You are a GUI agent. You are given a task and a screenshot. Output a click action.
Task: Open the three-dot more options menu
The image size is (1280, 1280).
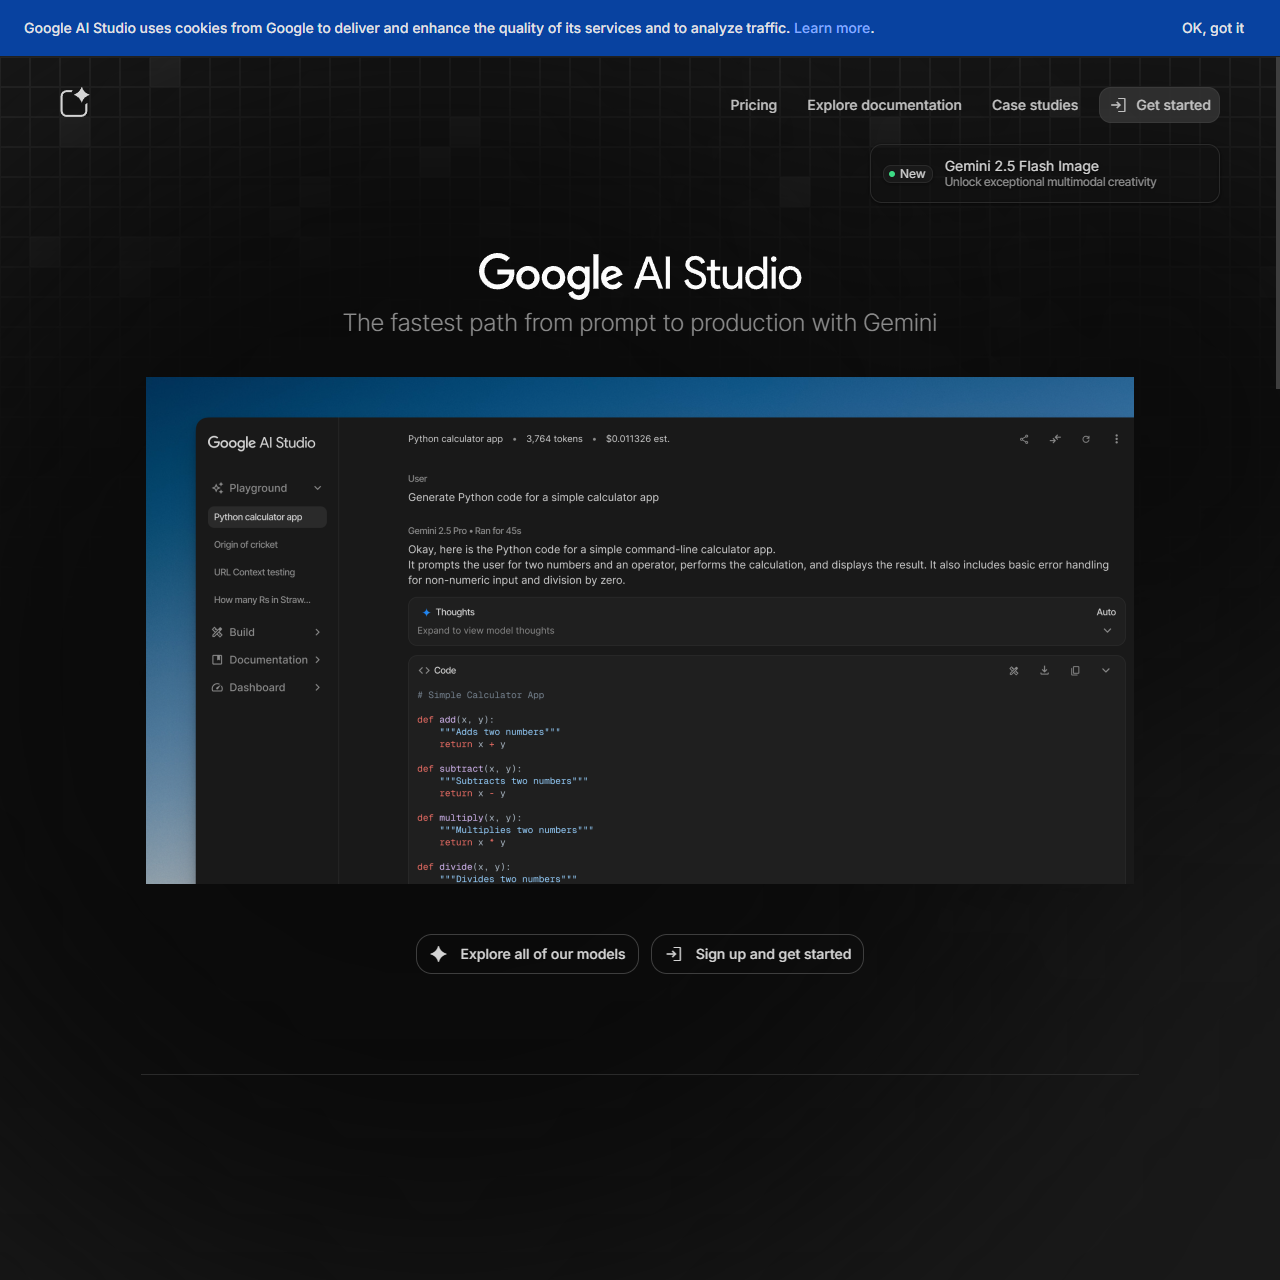point(1116,439)
